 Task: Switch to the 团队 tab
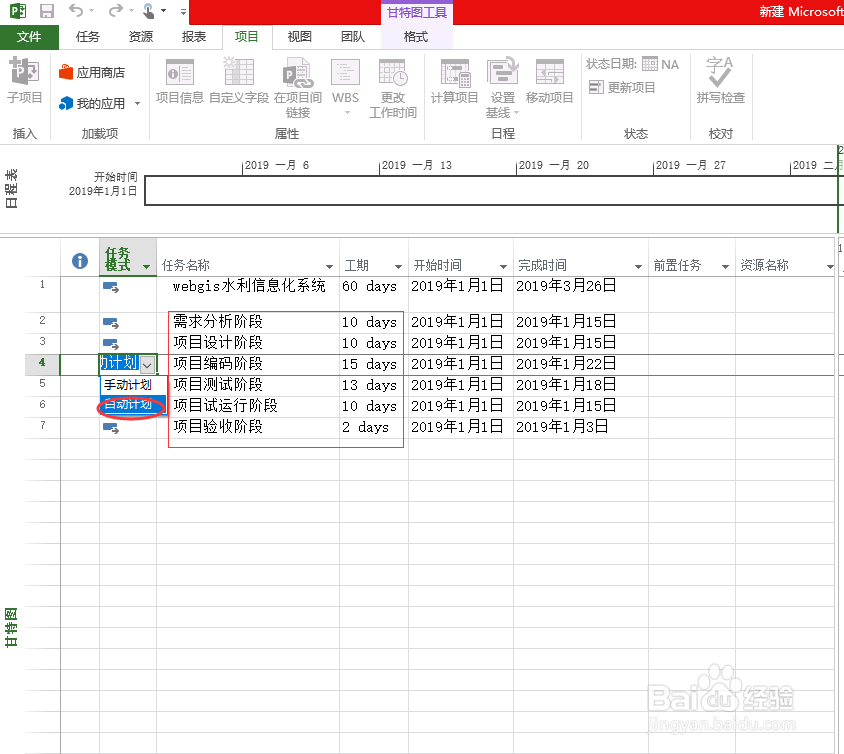(x=353, y=37)
